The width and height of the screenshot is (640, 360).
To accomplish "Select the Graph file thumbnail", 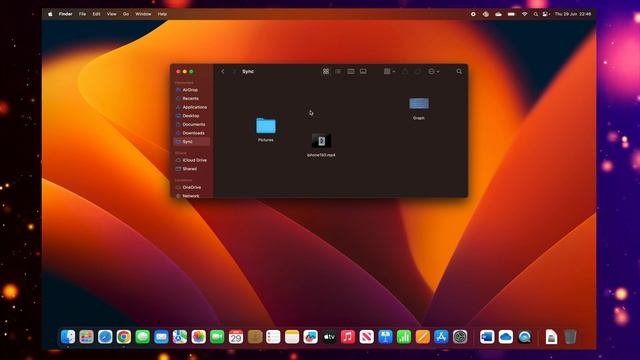I will coord(419,104).
